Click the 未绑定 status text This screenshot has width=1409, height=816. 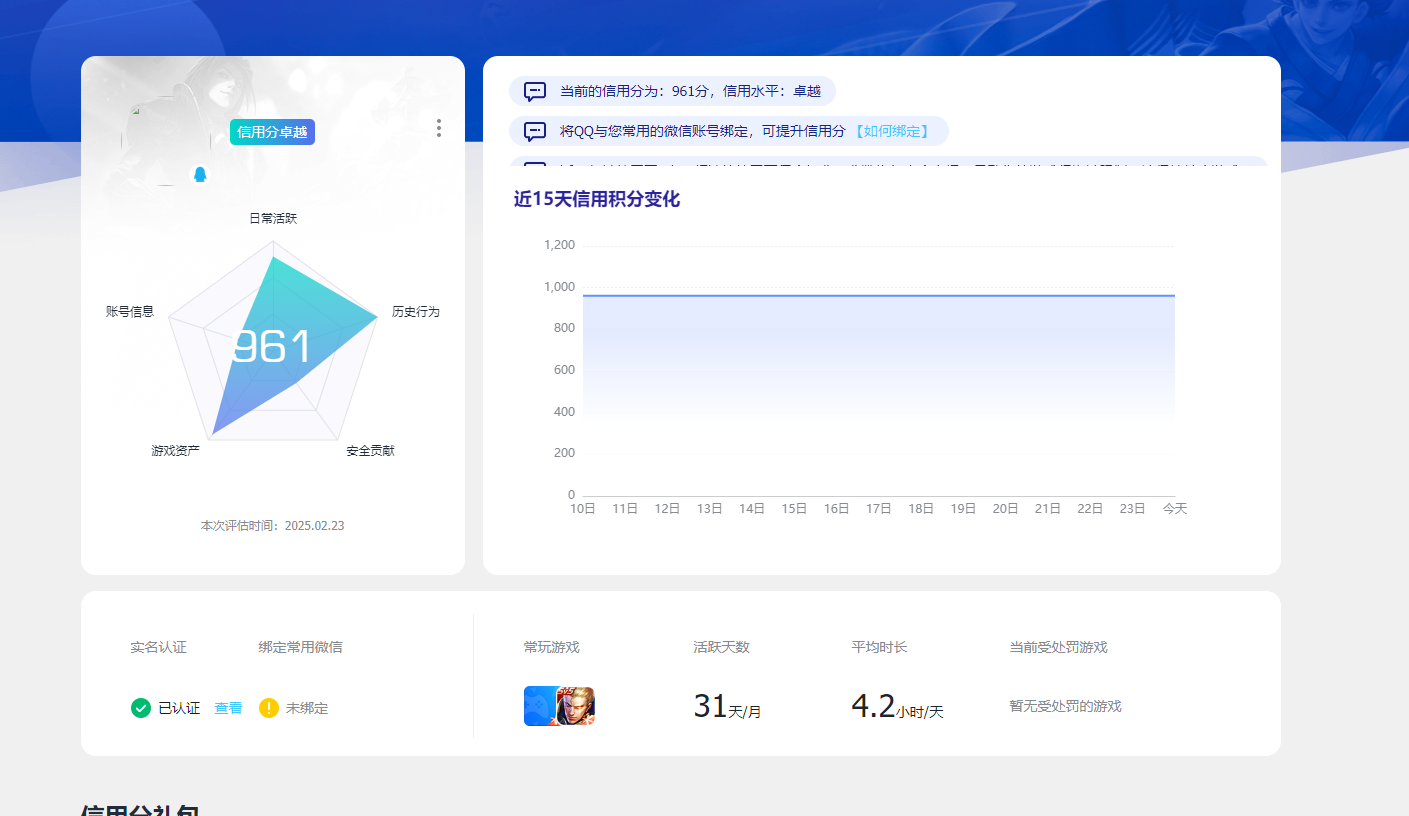click(307, 708)
